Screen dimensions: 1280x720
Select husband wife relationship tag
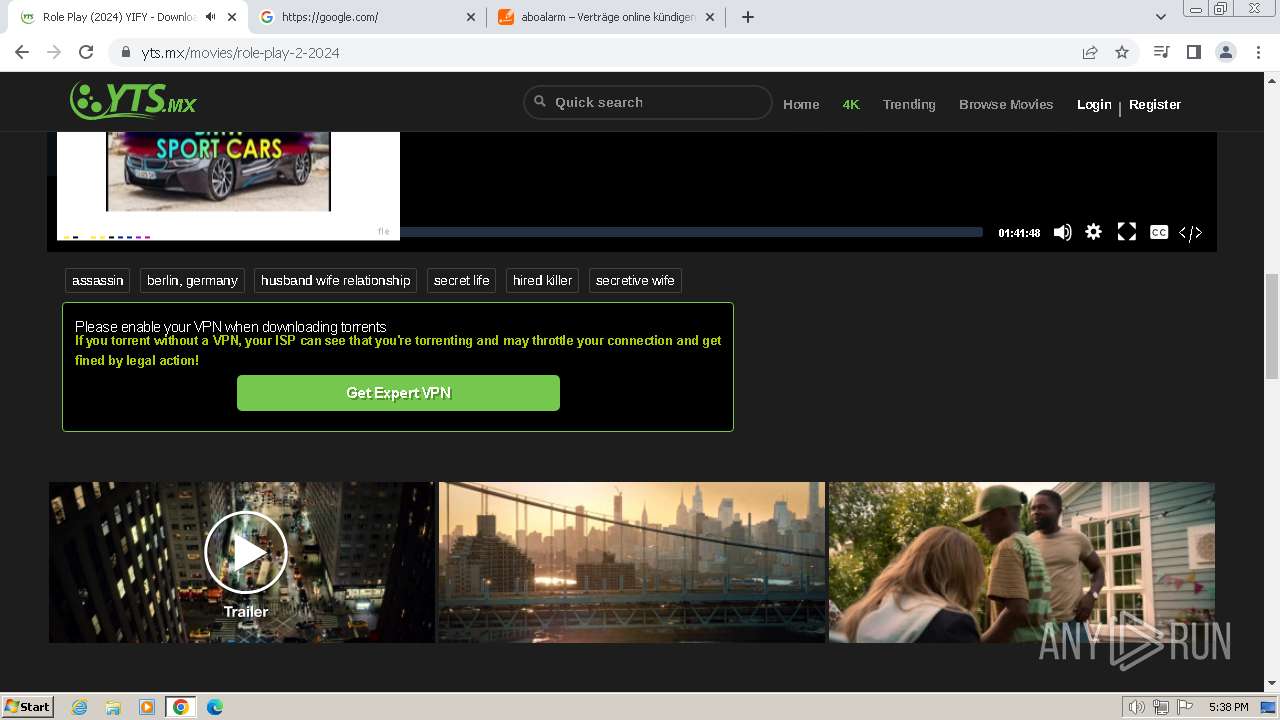(x=336, y=281)
